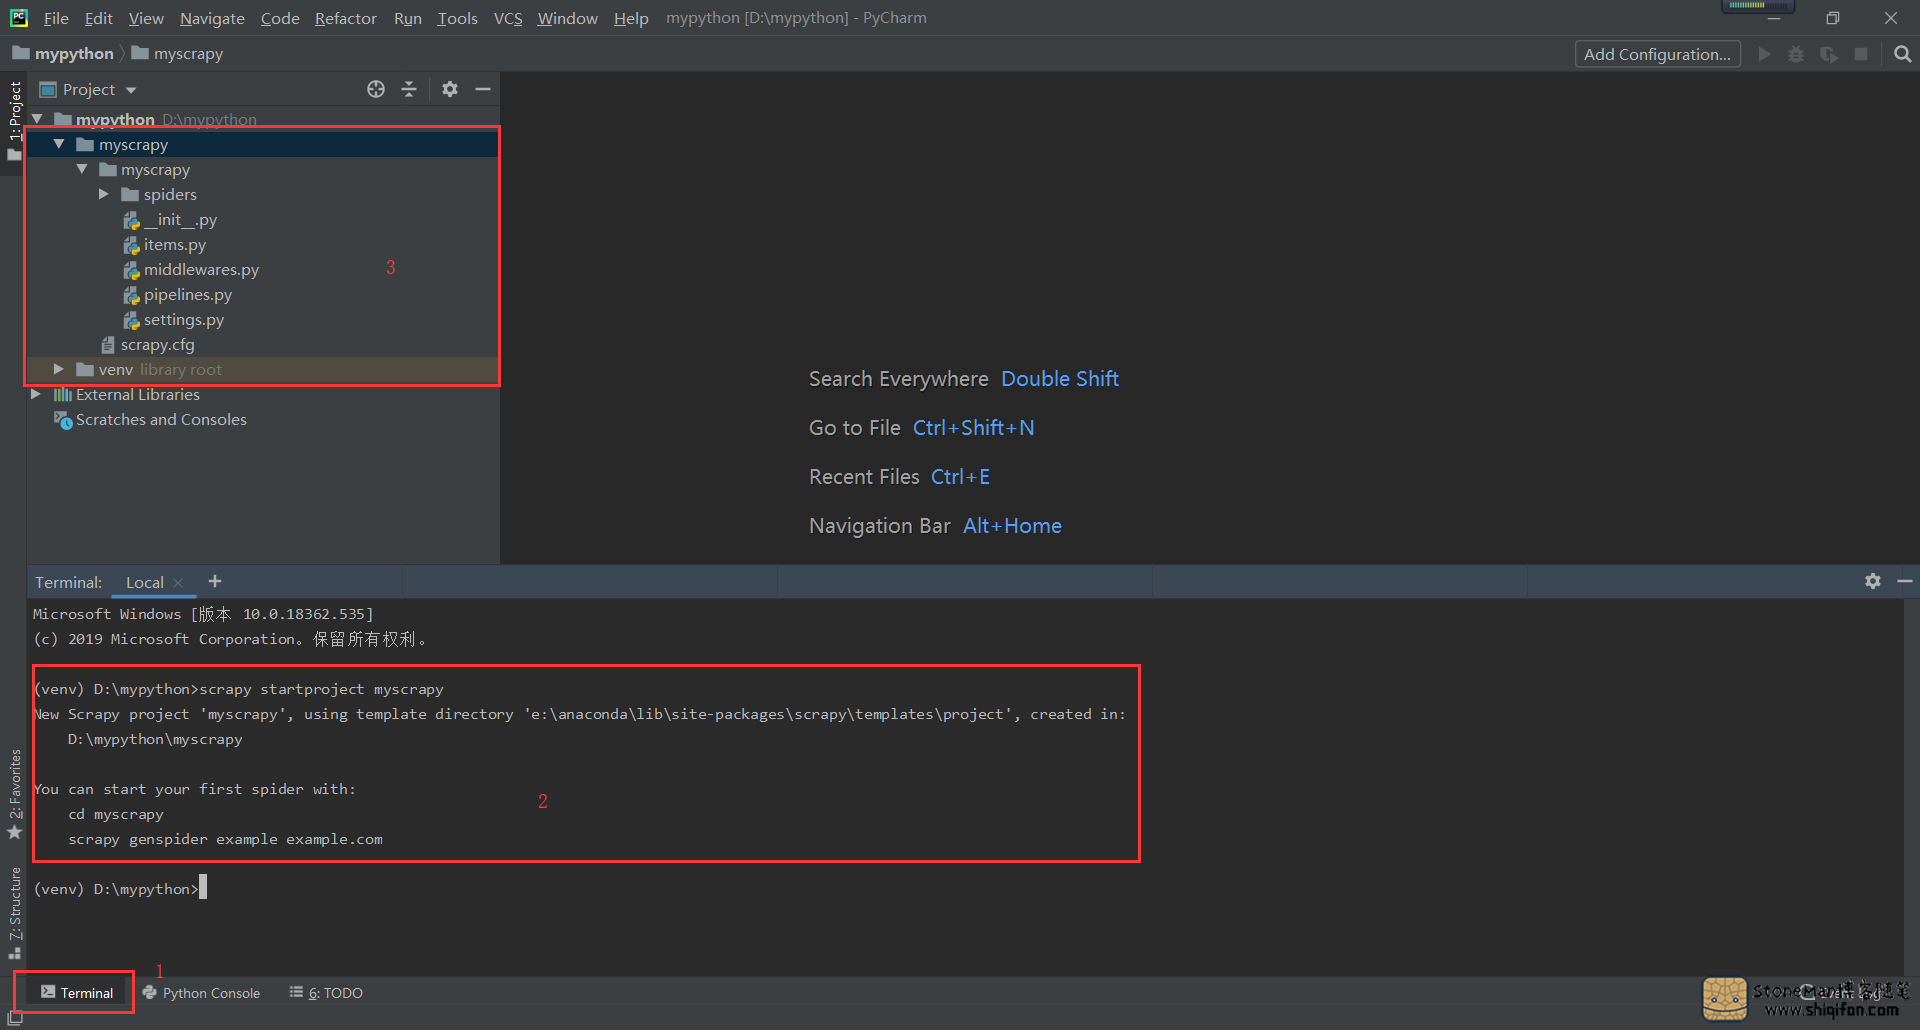Click the Ctrl+E recent files hint
The height and width of the screenshot is (1030, 1920).
coord(960,476)
